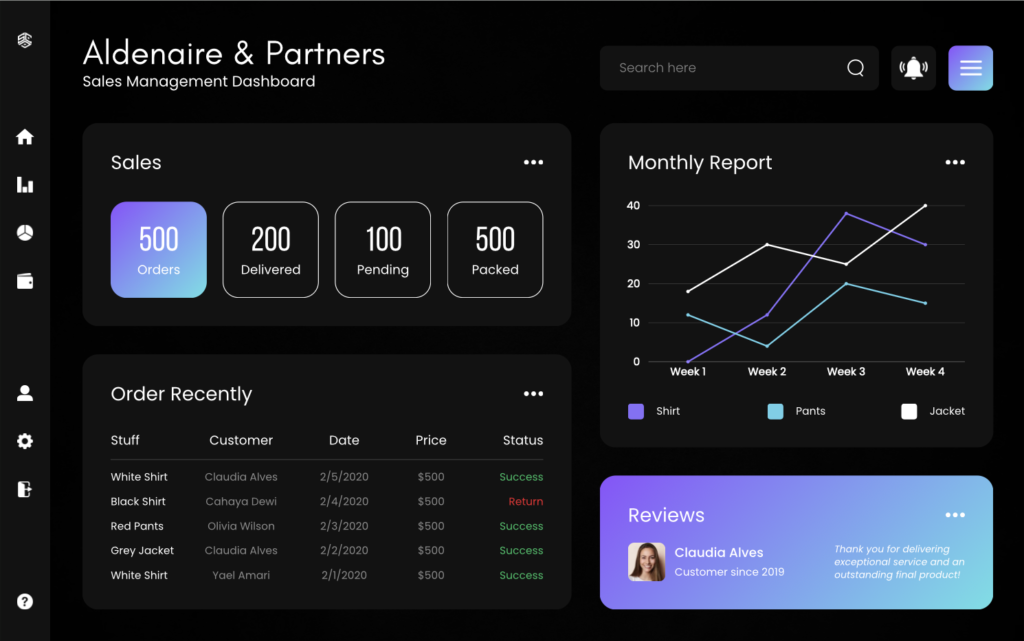Open the purple hamburger menu button
The height and width of the screenshot is (641, 1024).
click(x=970, y=68)
